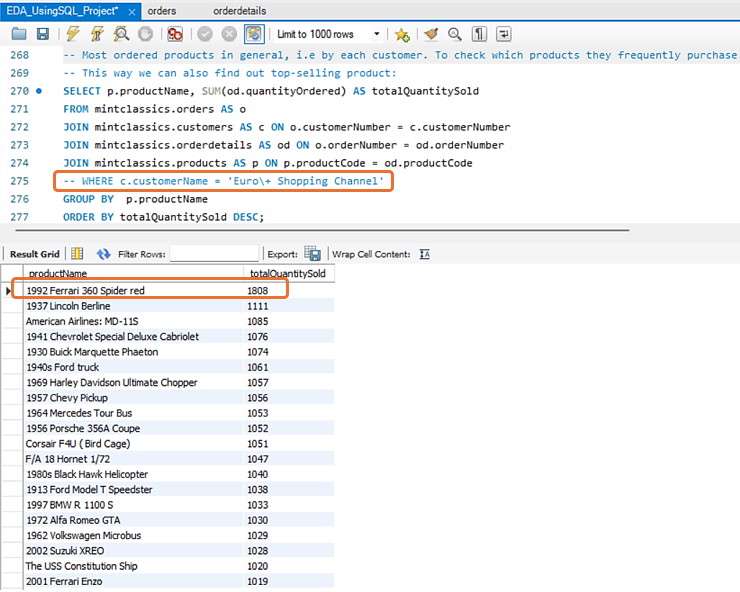Screen dimensions: 740x592
Task: Refresh result grid with blue arrows icon
Action: pyautogui.click(x=103, y=254)
